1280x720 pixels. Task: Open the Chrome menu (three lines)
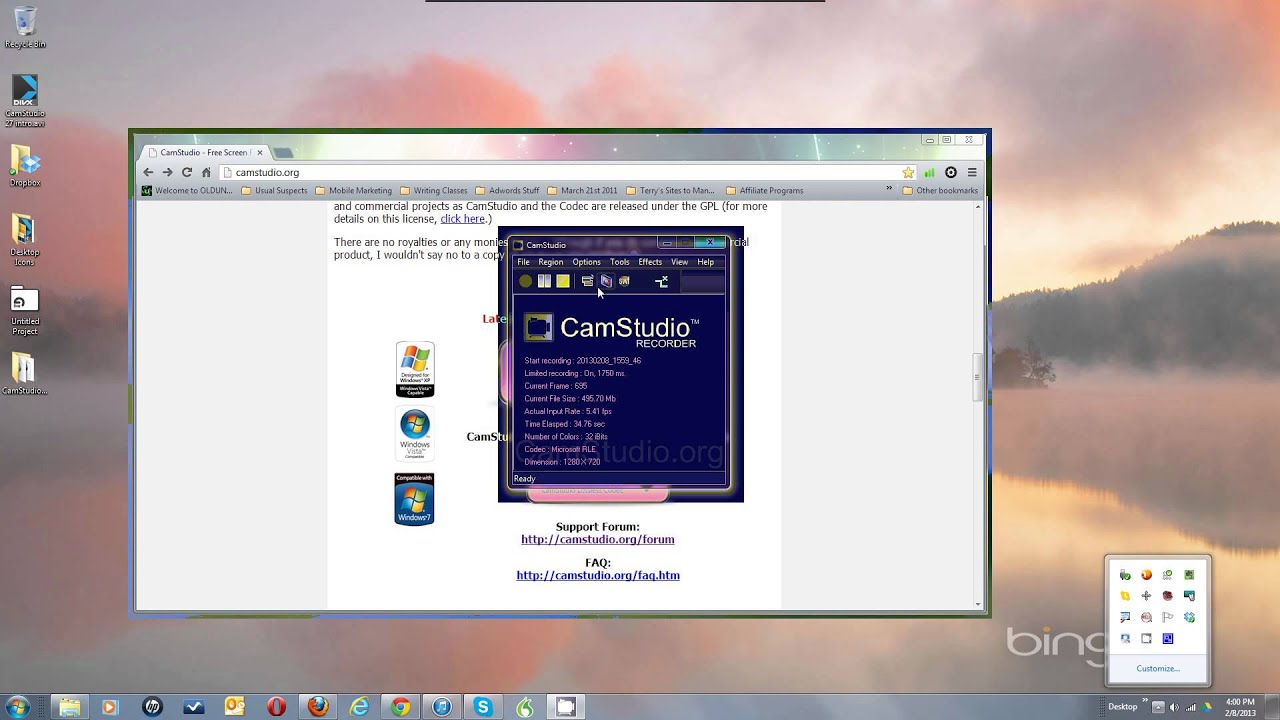(x=972, y=172)
